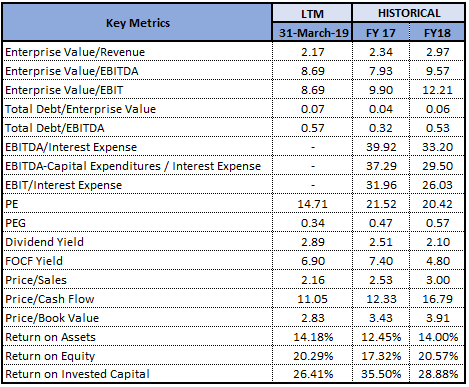Click the 31-March-19 date header
Viewport: 469px width, 387px height.
click(x=313, y=33)
